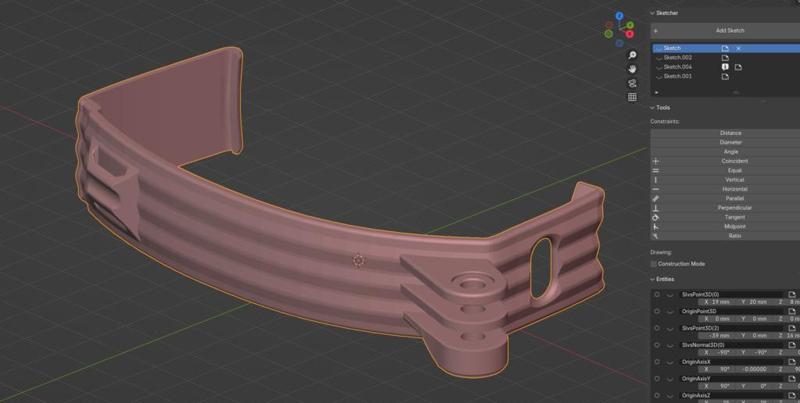Toggle the camera view icon
Image resolution: width=800 pixels, height=403 pixels.
tap(633, 83)
